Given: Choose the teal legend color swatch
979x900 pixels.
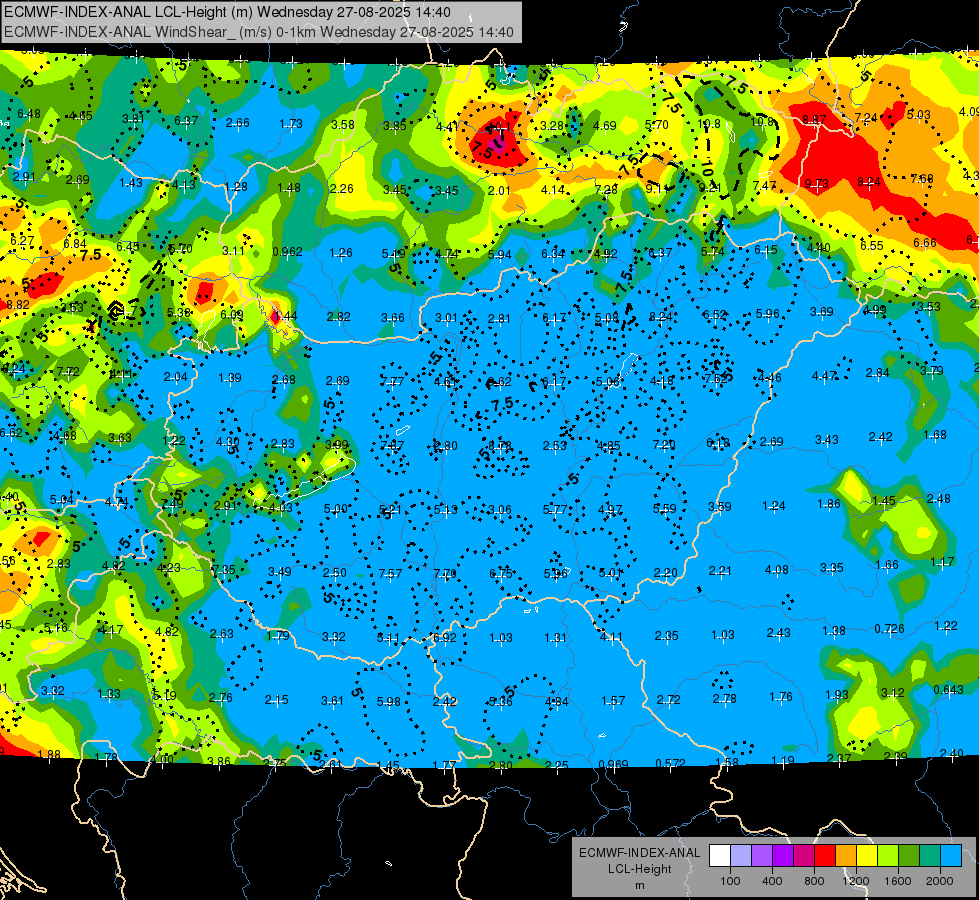Looking at the screenshot, I should coord(930,856).
